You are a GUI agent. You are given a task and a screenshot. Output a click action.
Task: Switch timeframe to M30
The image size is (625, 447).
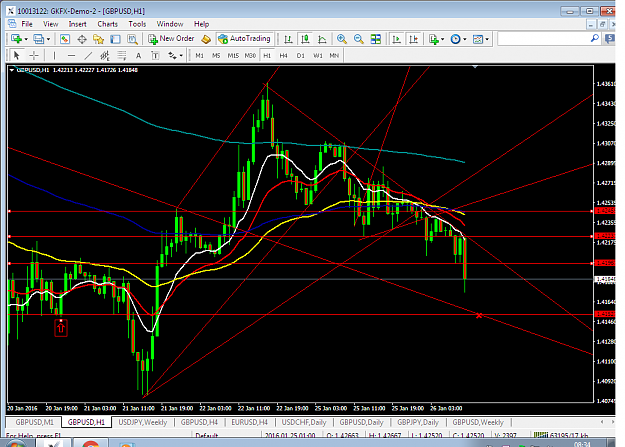(250, 55)
